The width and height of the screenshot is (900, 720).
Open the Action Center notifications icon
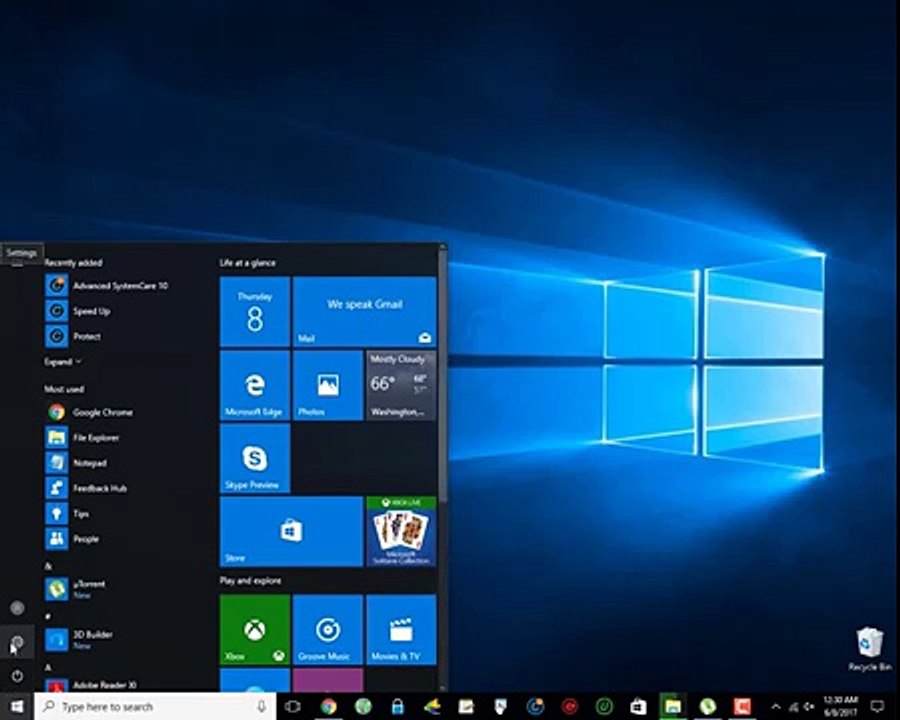tap(878, 706)
